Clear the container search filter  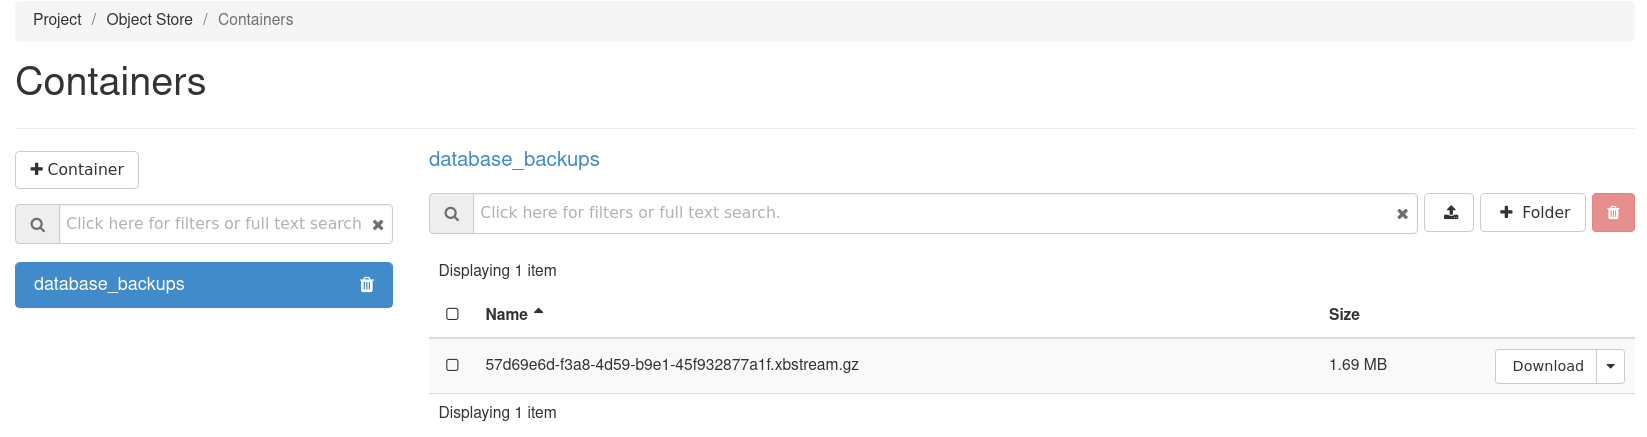coord(378,225)
